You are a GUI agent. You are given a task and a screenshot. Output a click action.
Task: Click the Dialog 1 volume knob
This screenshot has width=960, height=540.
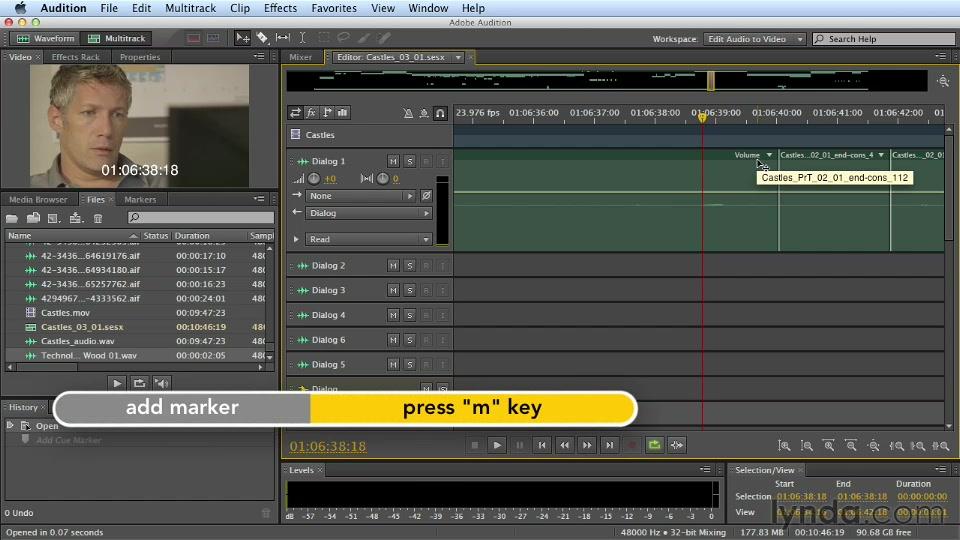coord(313,179)
